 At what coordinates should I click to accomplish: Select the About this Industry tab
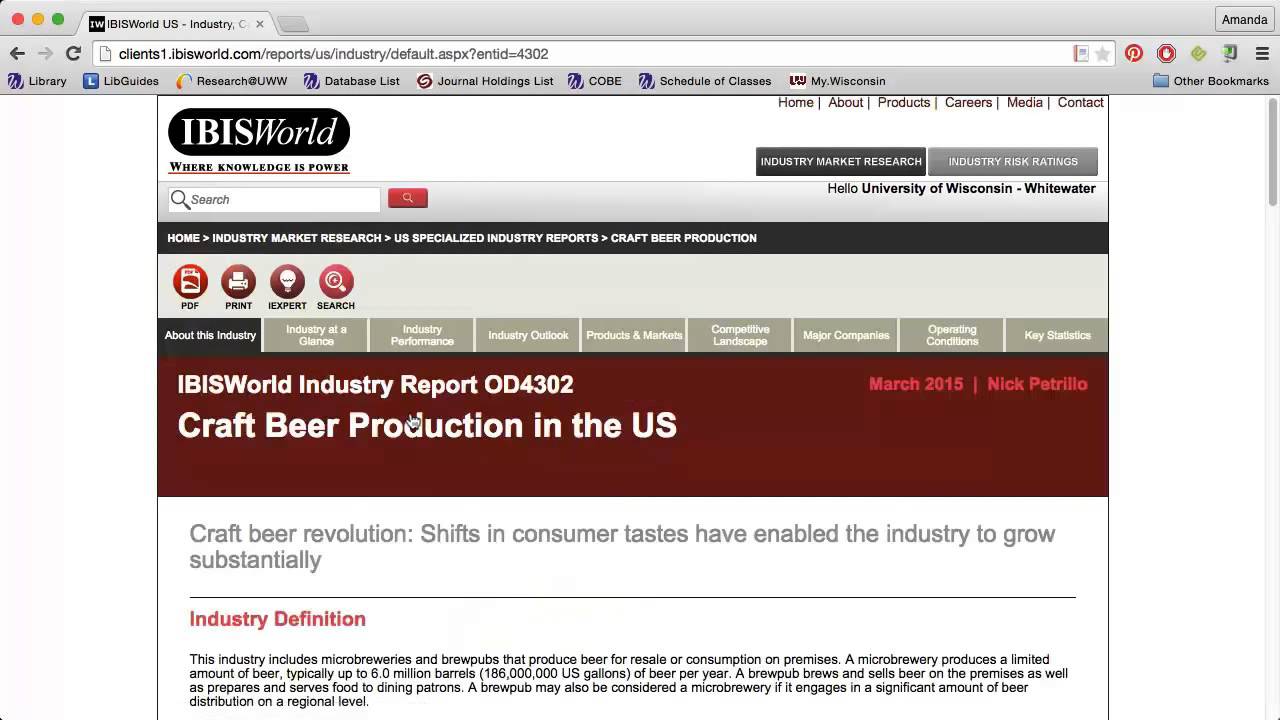(x=210, y=335)
